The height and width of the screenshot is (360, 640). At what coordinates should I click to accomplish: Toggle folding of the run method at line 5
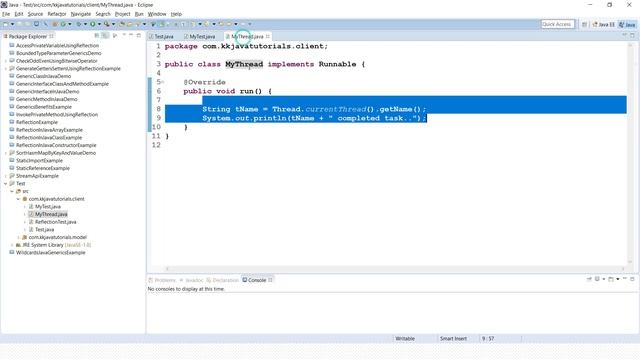coord(163,82)
